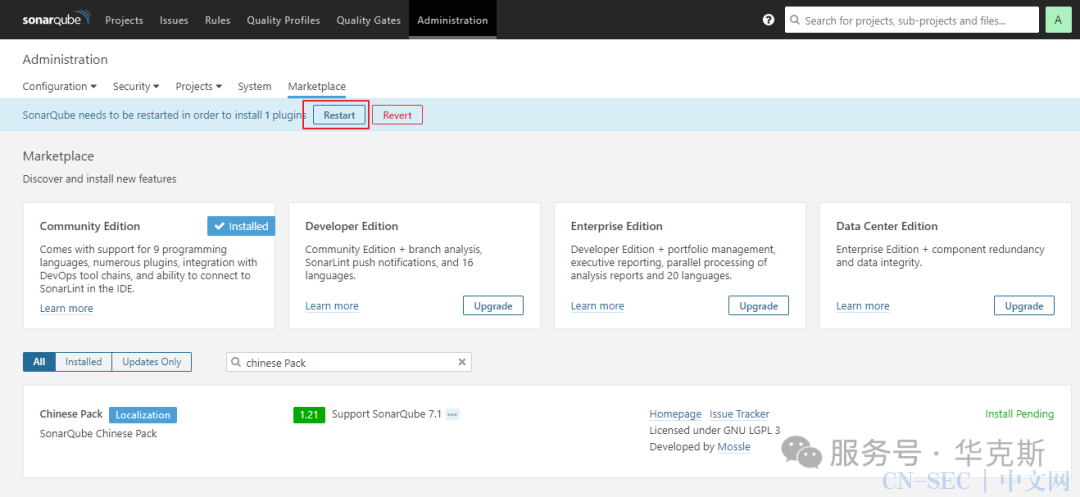The image size is (1080, 497).
Task: Select the Updates Only filter
Action: 152,362
